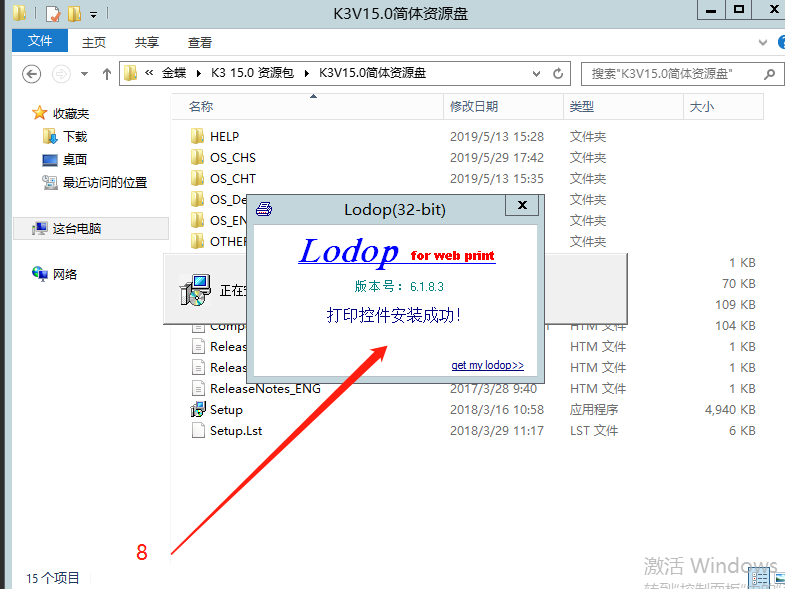This screenshot has width=785, height=589.
Task: Open the address bar history dropdown
Action: (536, 74)
